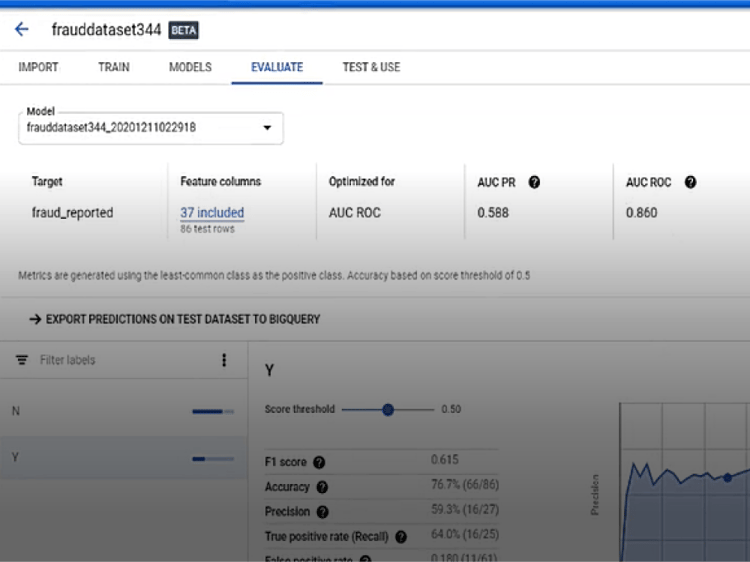Click the Optimized for AUC ROC value
Image resolution: width=750 pixels, height=562 pixels.
355,212
